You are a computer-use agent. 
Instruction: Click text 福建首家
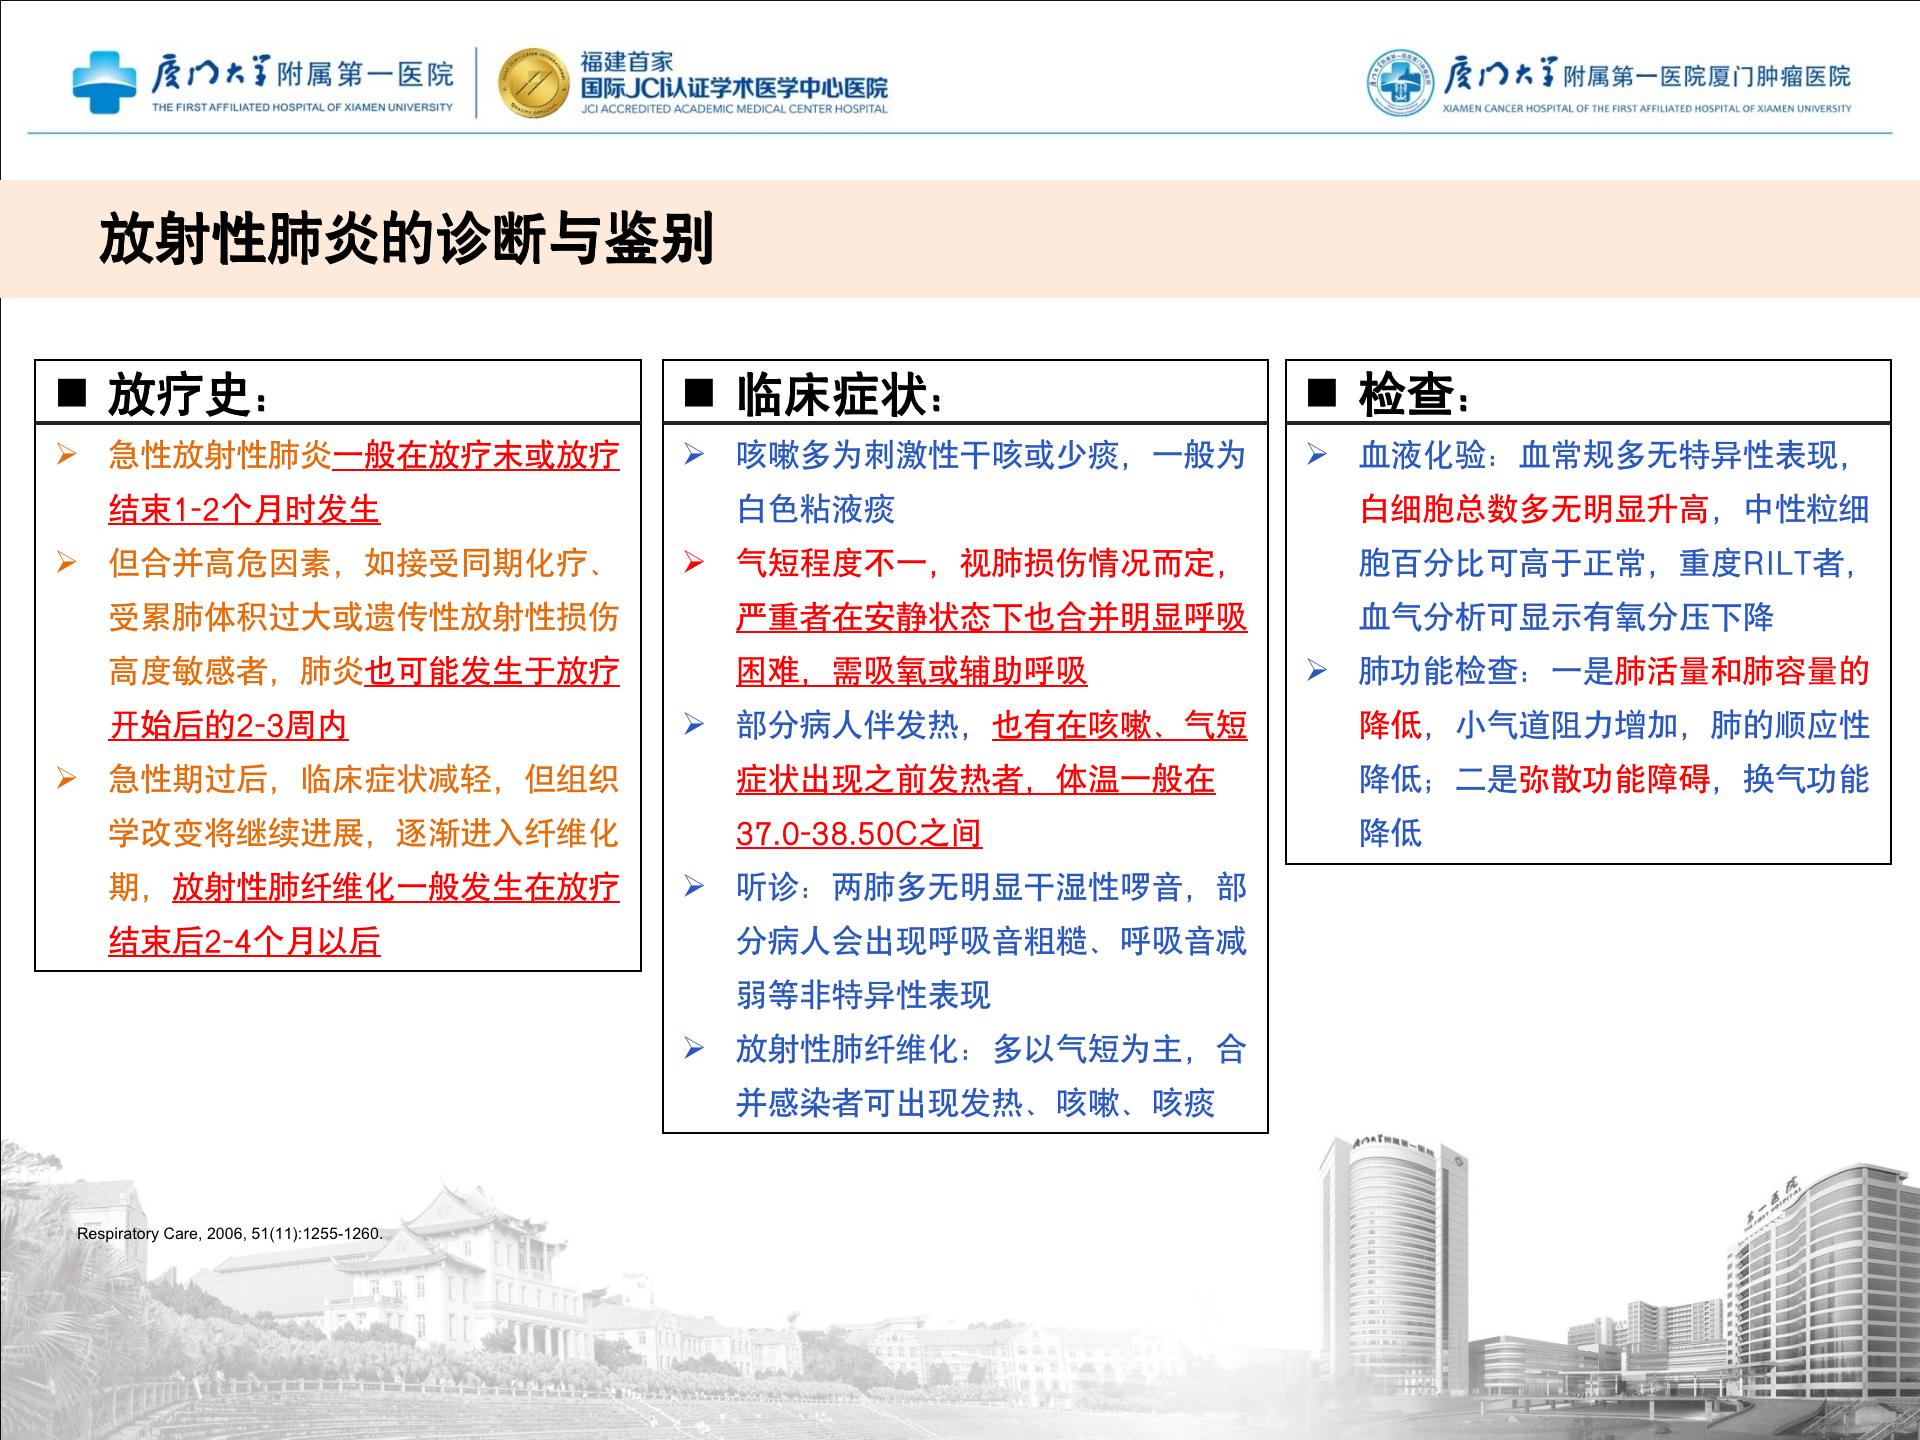pyautogui.click(x=627, y=62)
